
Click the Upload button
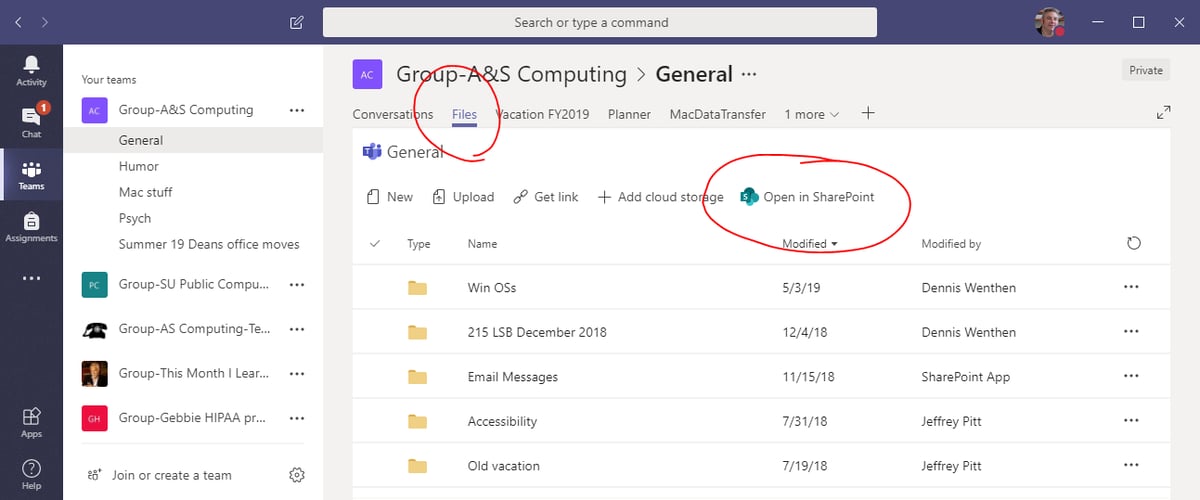coord(463,197)
